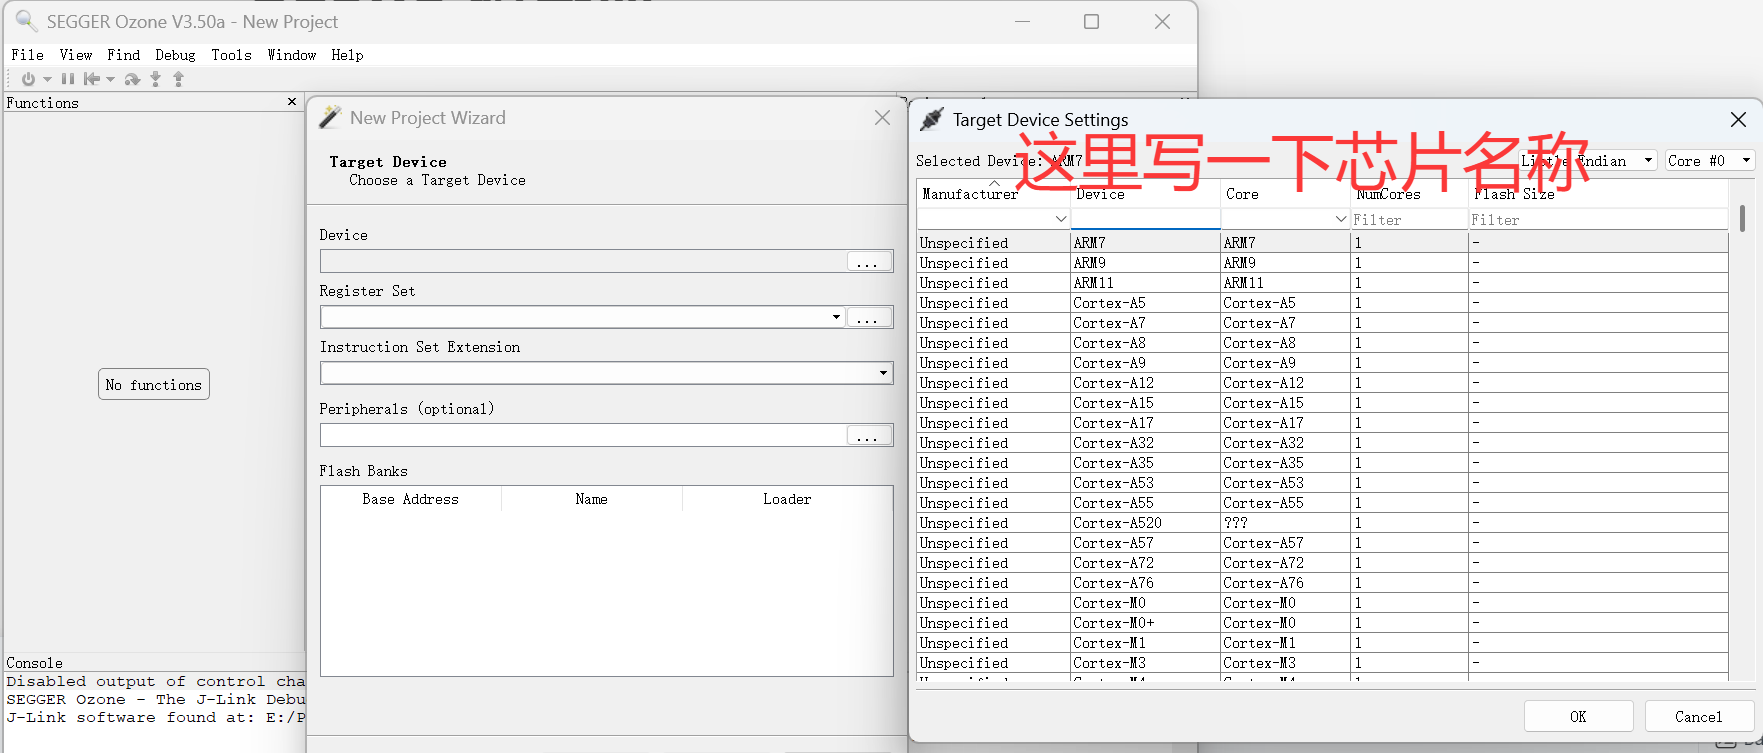Close the New Project Wizard dialog
The height and width of the screenshot is (753, 1763).
882,118
